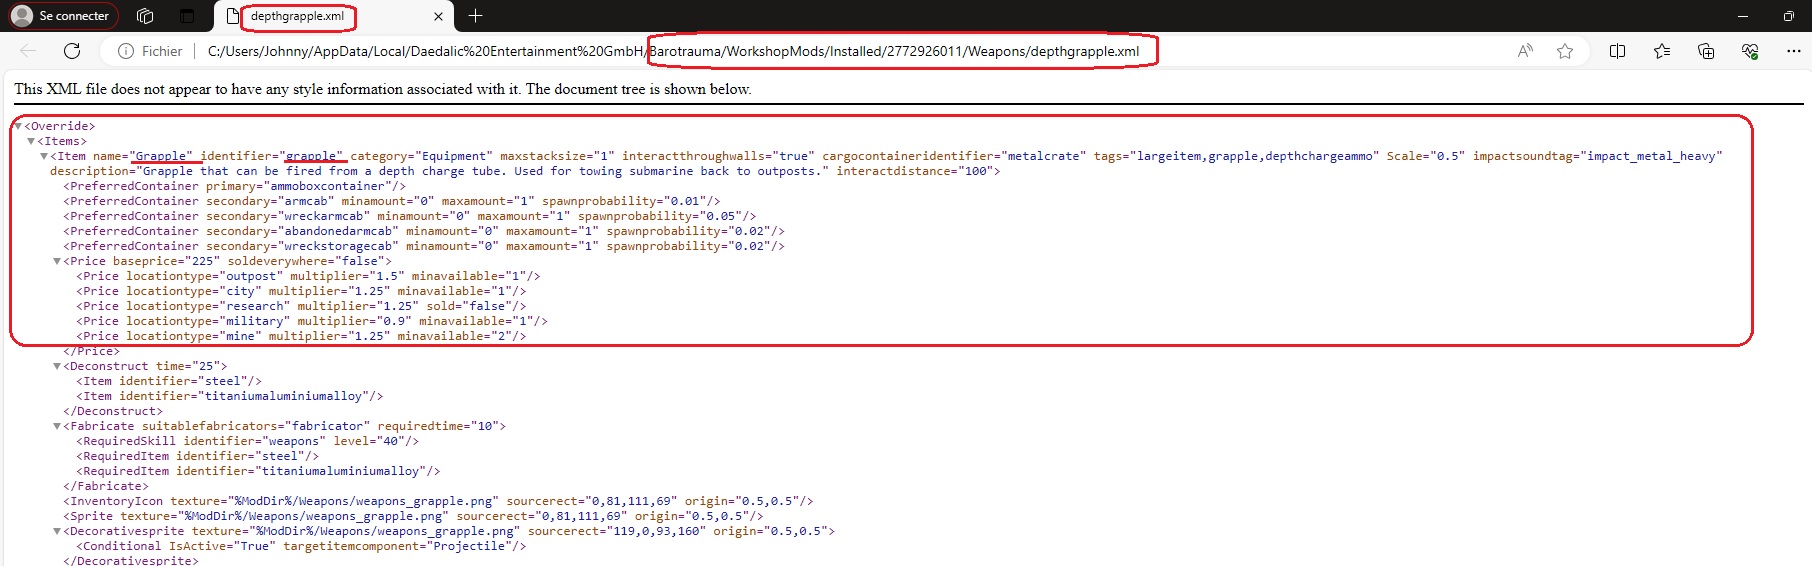Open Settings and more menu

1794,51
